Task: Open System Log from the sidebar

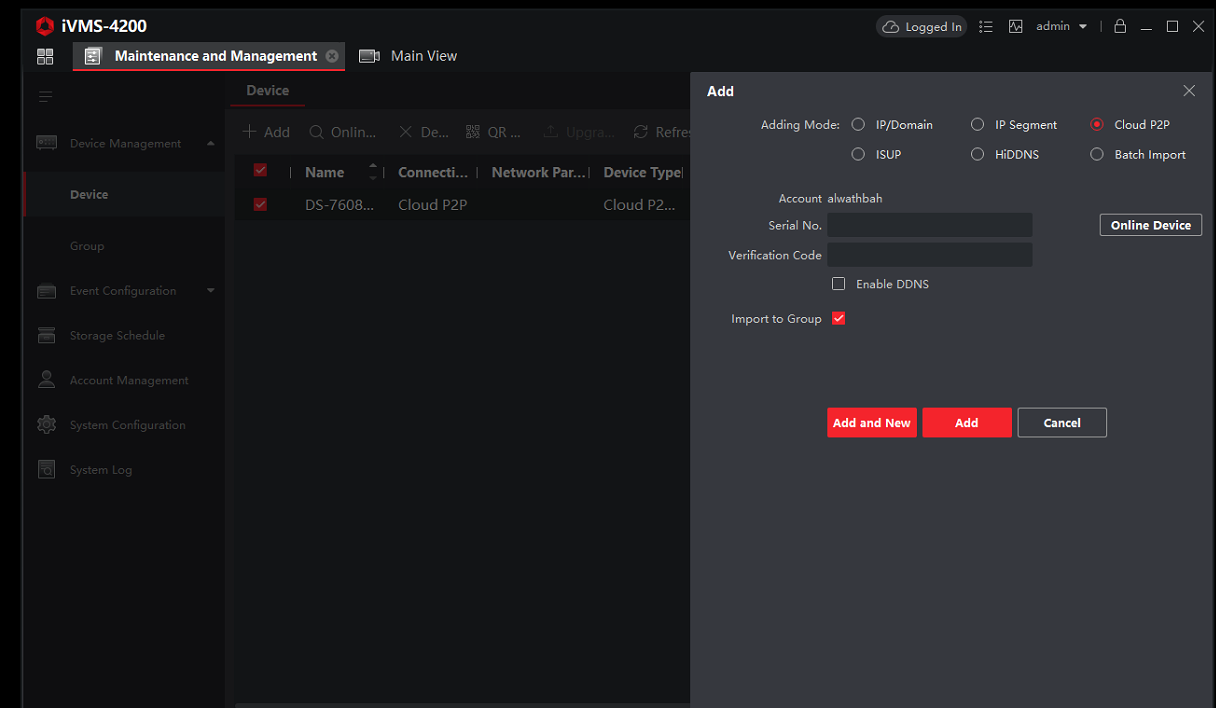Action: tap(100, 470)
